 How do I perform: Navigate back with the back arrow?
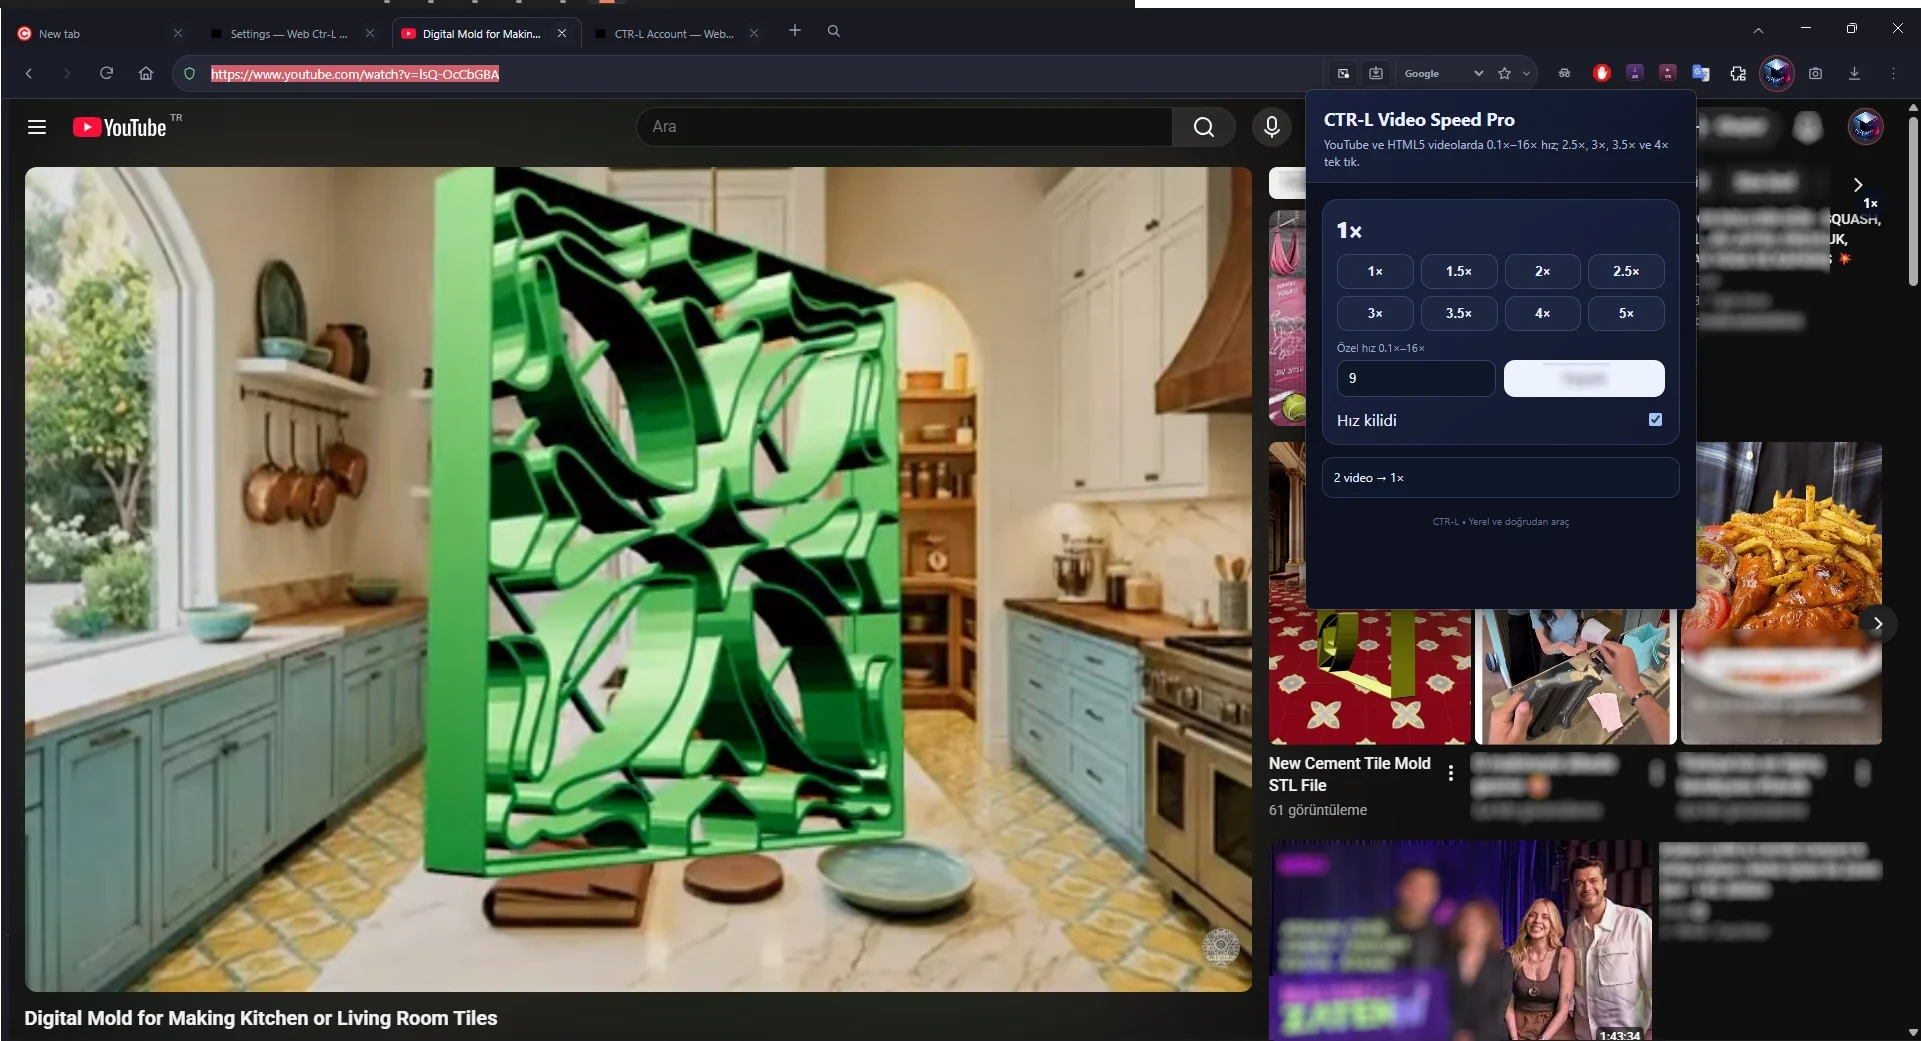coord(29,73)
